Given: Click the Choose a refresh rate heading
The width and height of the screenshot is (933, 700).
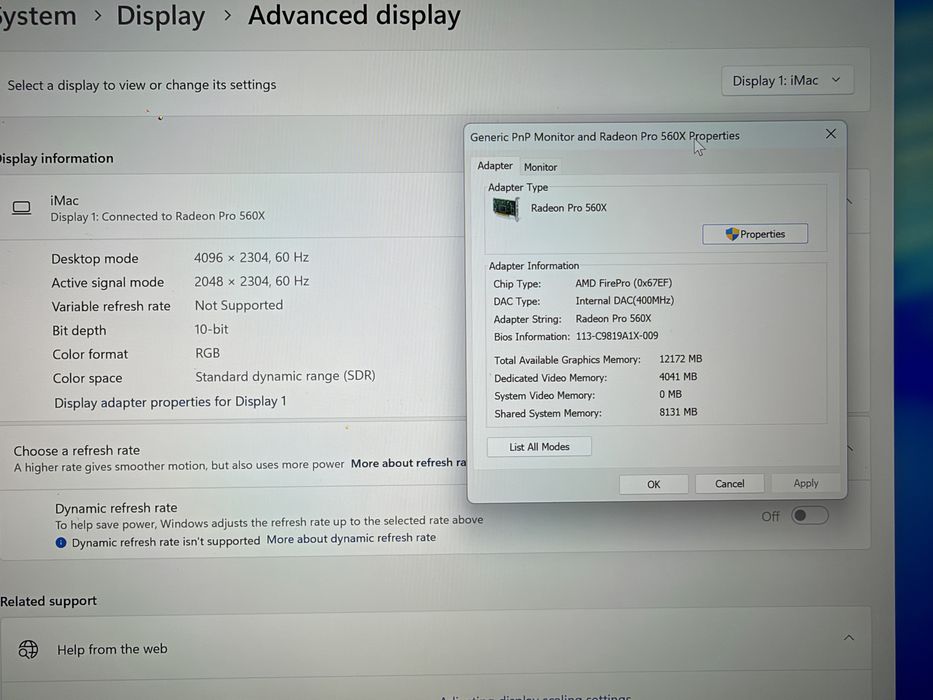Looking at the screenshot, I should (77, 451).
